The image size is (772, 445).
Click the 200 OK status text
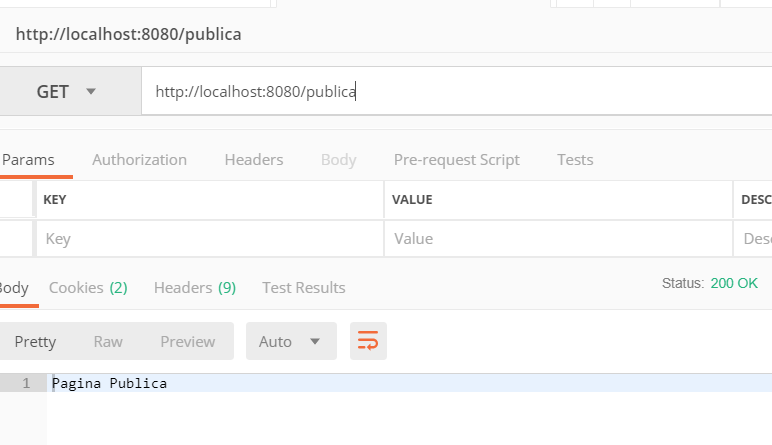click(734, 283)
